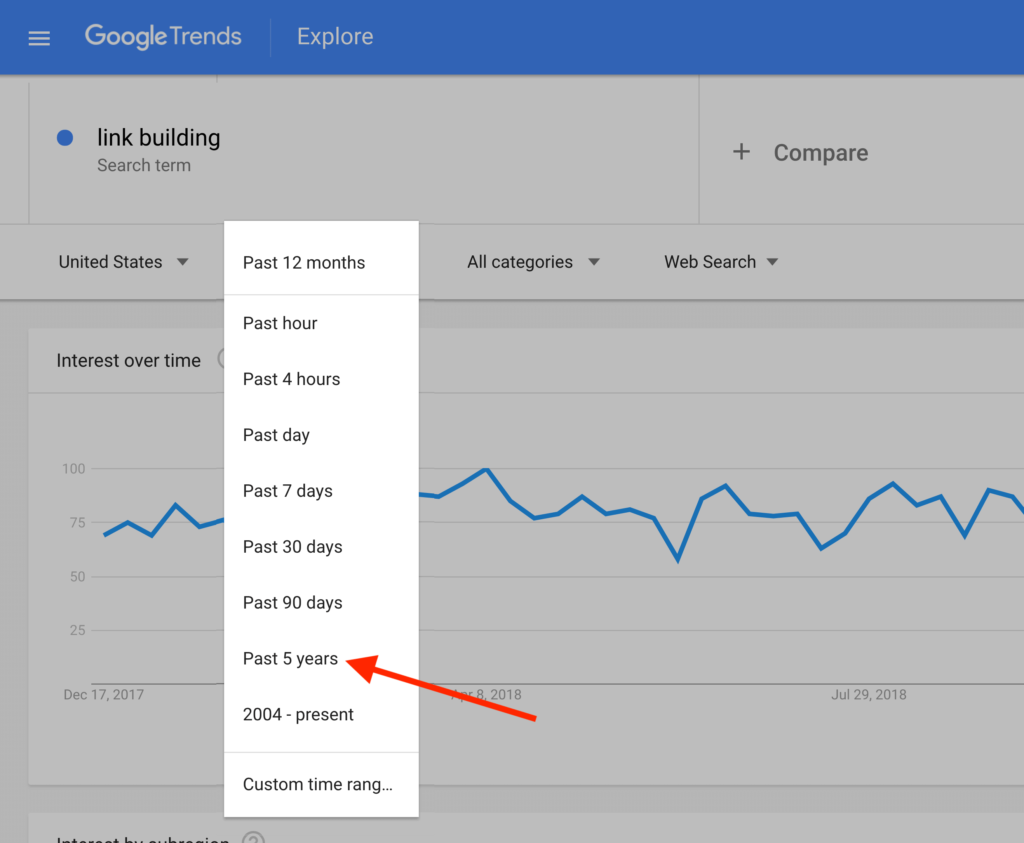Pick Past 30 days option

click(292, 547)
